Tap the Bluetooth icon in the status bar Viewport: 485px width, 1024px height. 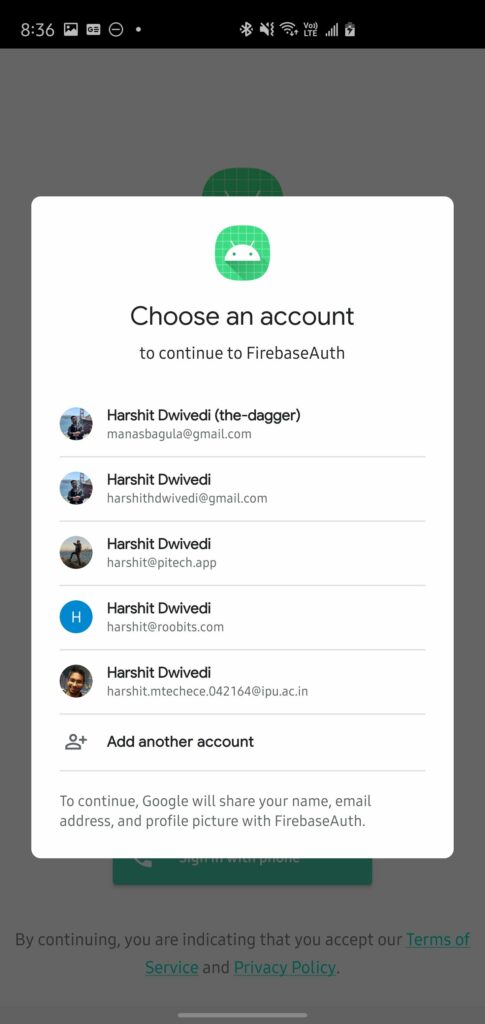[245, 29]
